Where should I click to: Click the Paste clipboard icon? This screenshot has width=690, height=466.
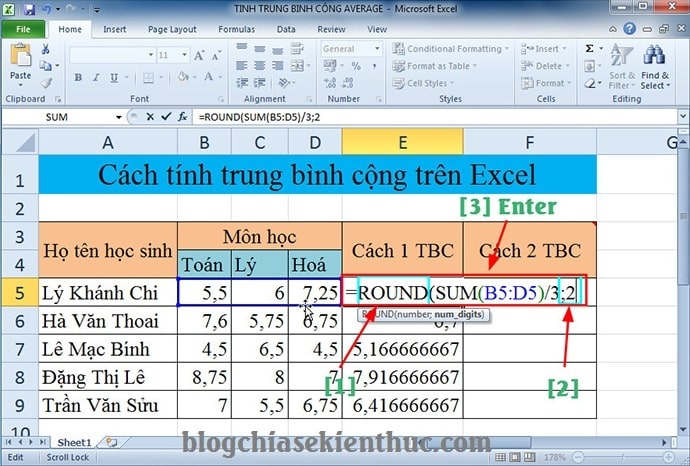[20, 56]
